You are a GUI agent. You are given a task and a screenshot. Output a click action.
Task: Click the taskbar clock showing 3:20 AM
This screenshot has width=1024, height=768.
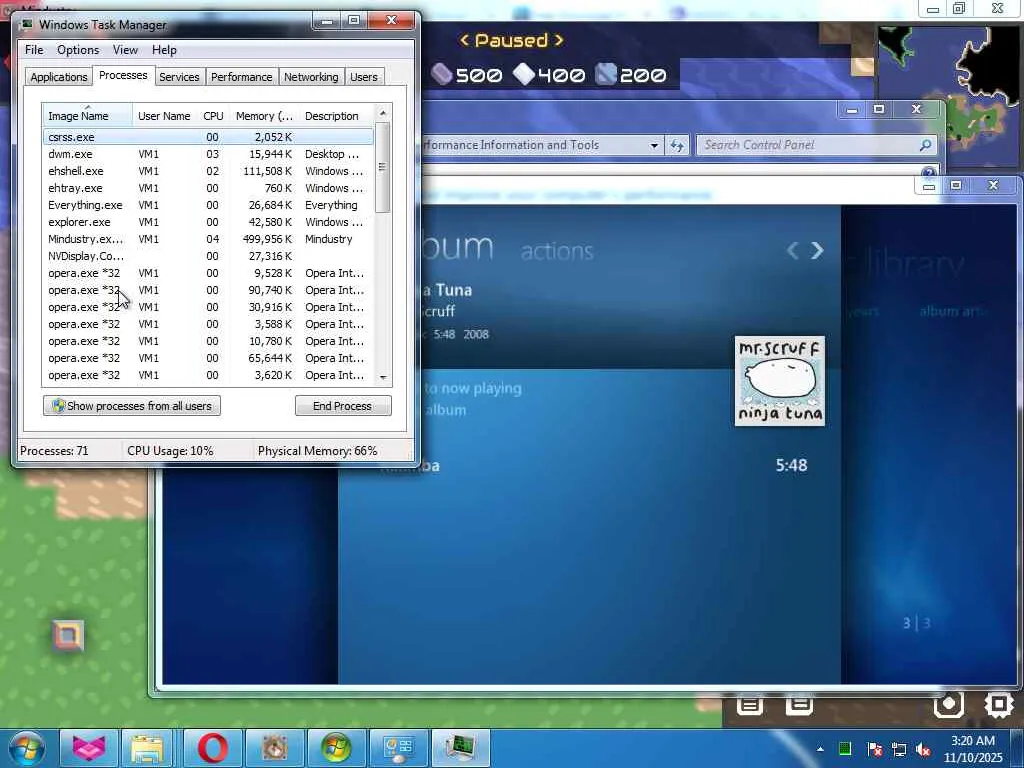(x=973, y=749)
